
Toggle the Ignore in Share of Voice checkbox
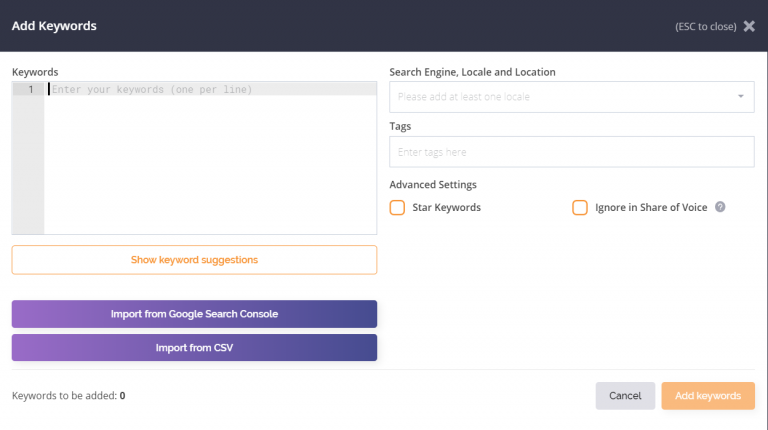[x=580, y=208]
